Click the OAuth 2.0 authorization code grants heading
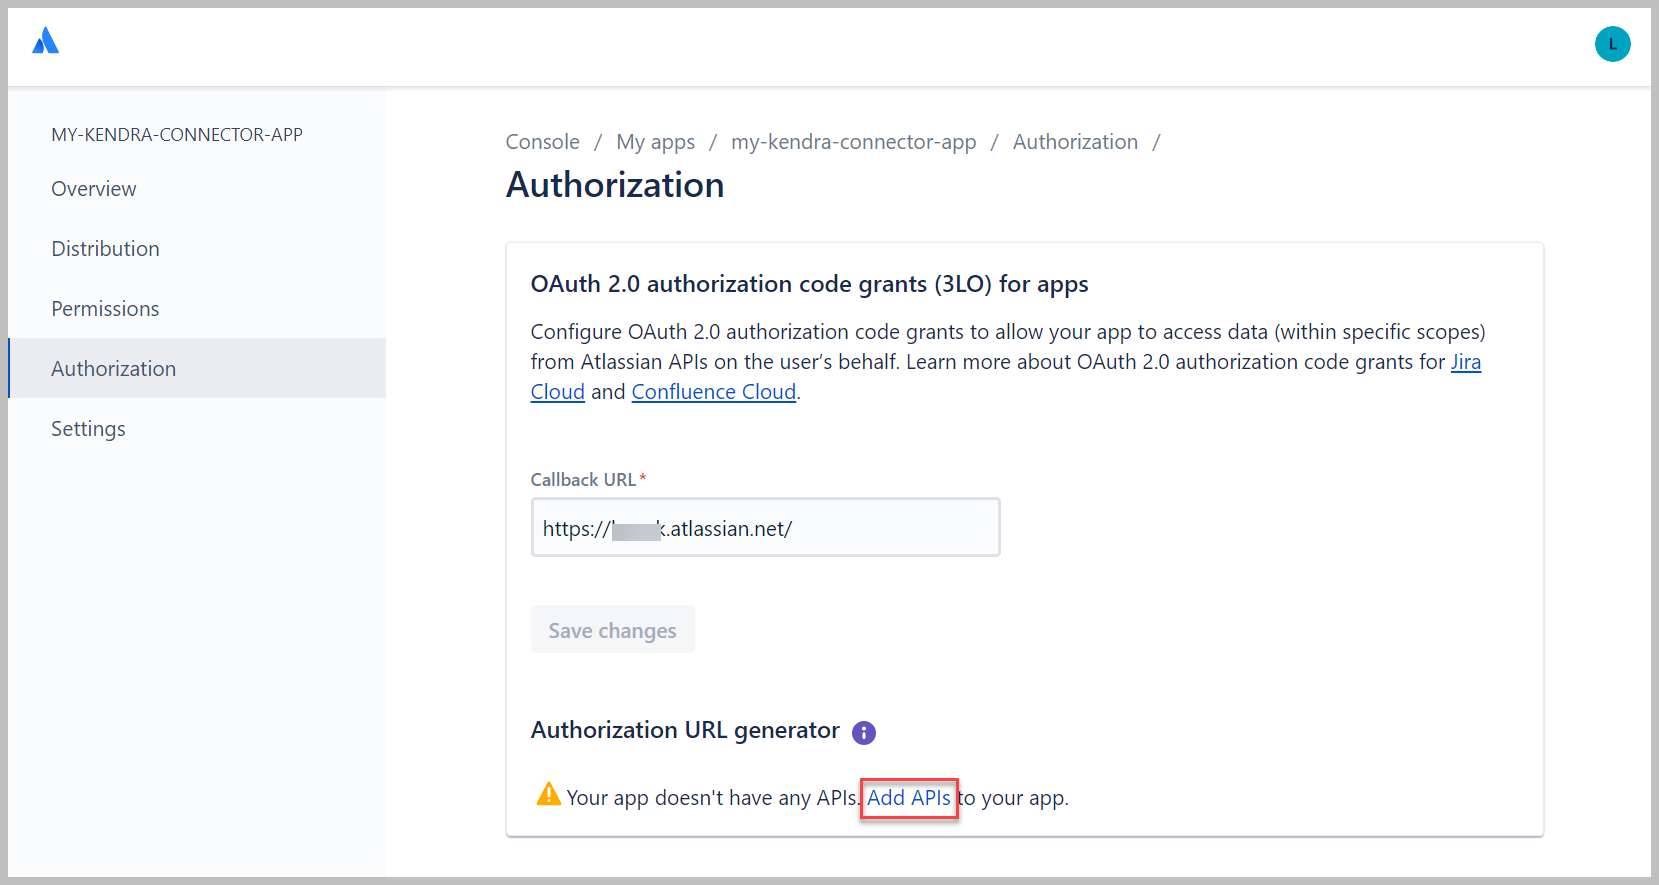The height and width of the screenshot is (885, 1659). 809,284
